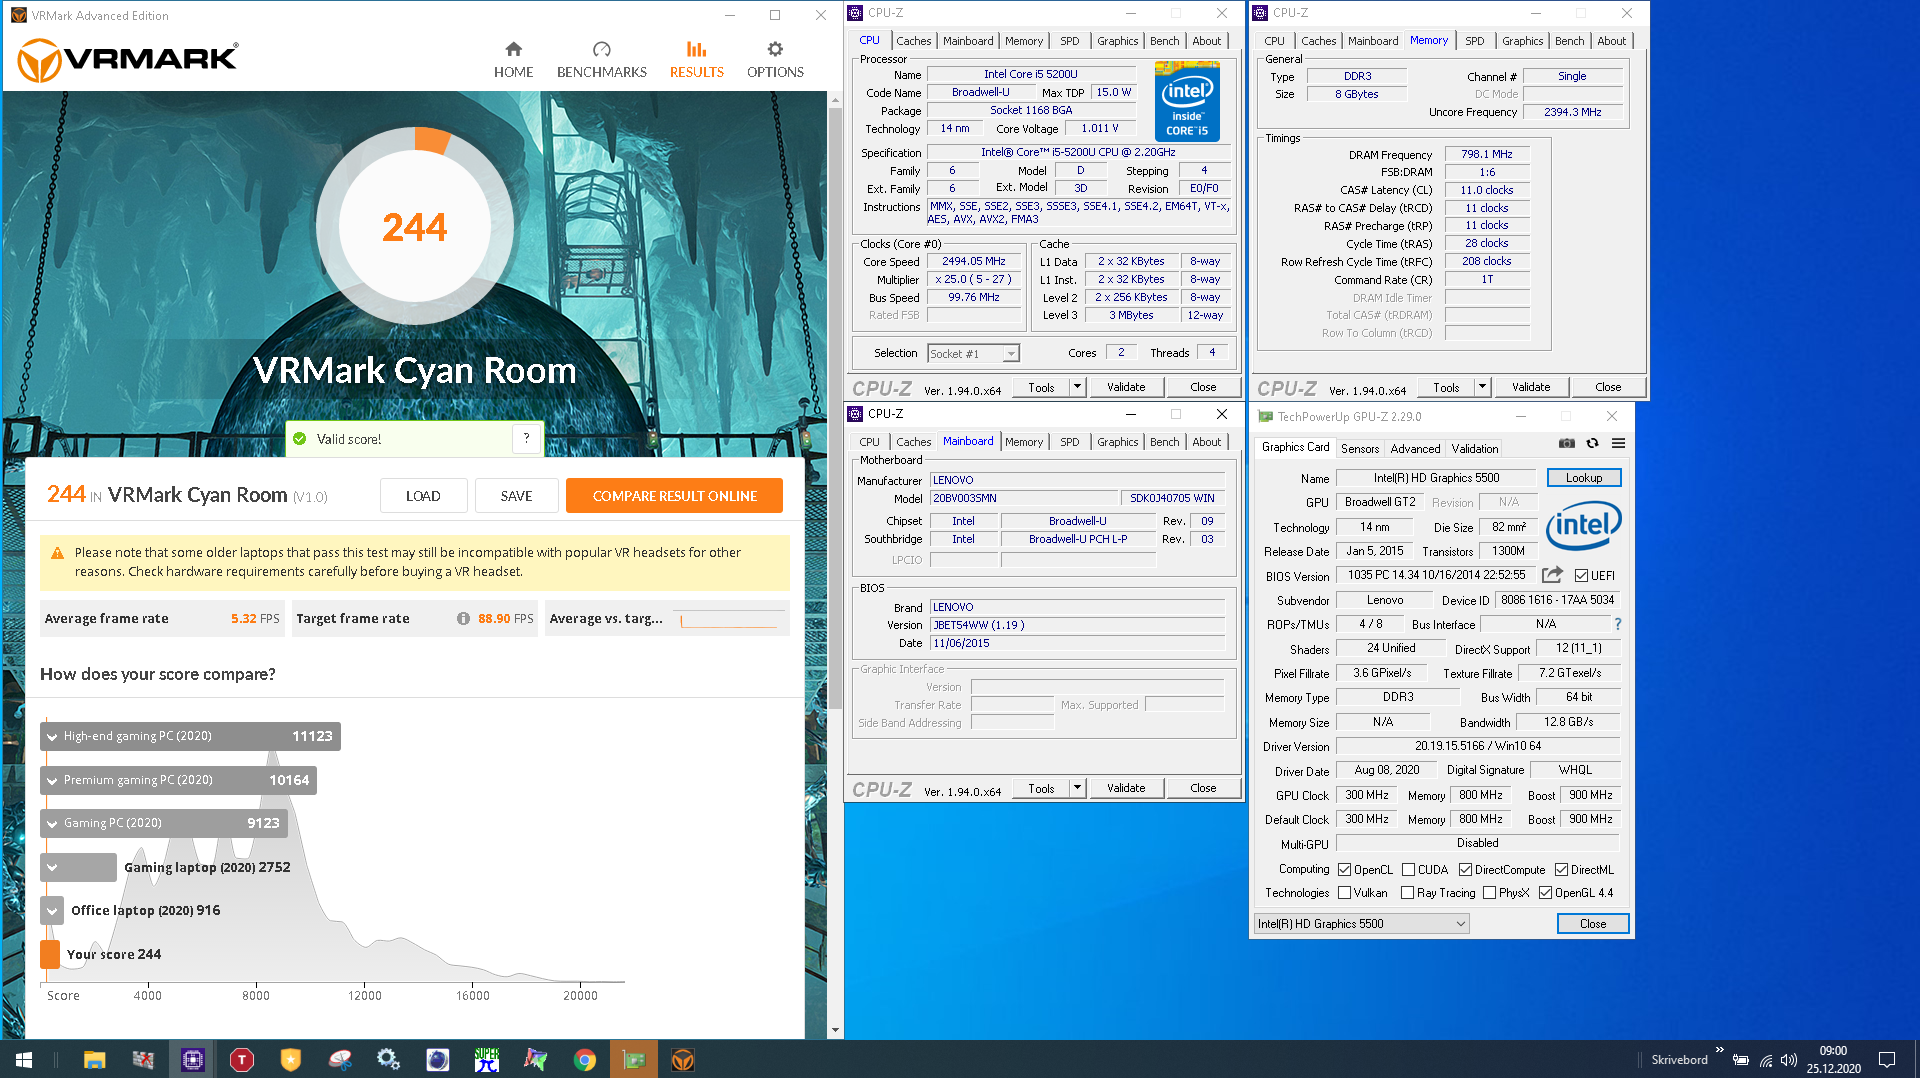Click the gears taskbar icon

389,1059
